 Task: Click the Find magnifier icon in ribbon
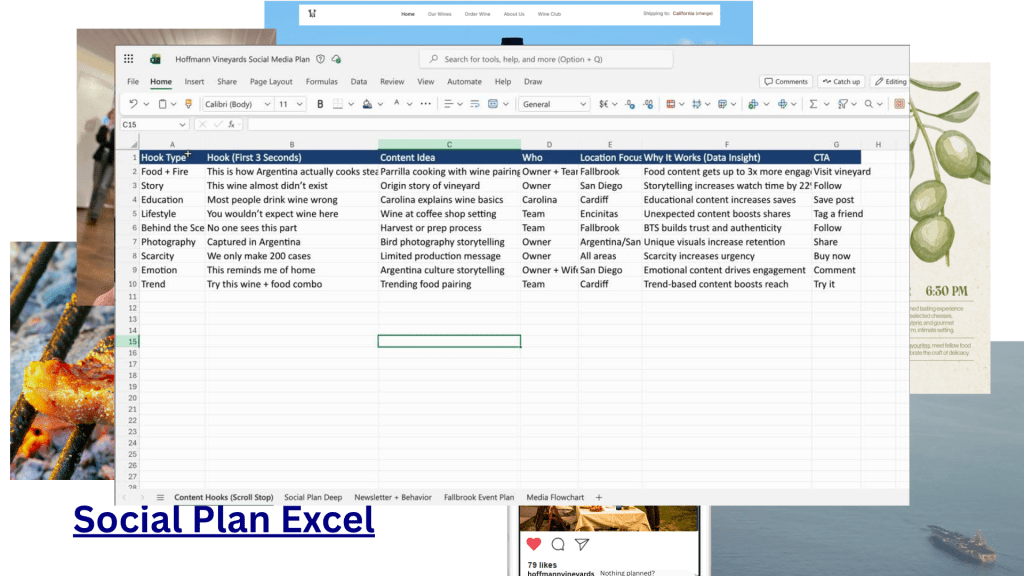(869, 104)
